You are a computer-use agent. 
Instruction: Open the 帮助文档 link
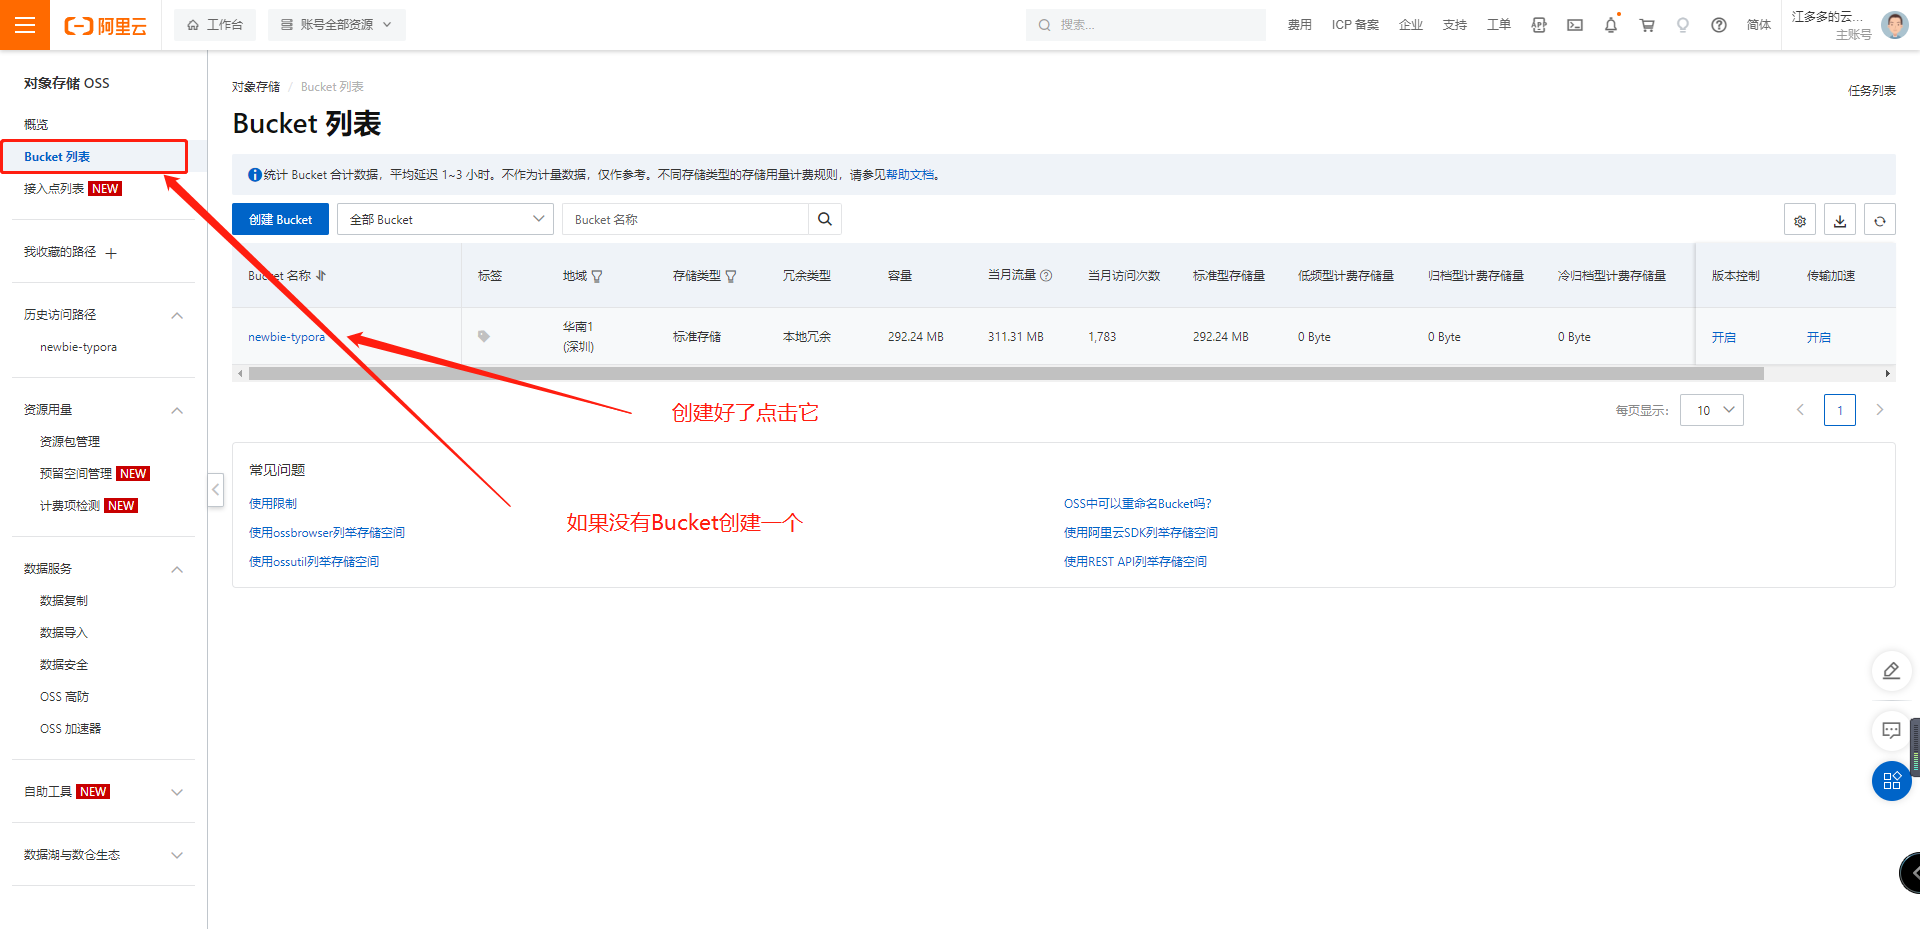click(x=910, y=175)
